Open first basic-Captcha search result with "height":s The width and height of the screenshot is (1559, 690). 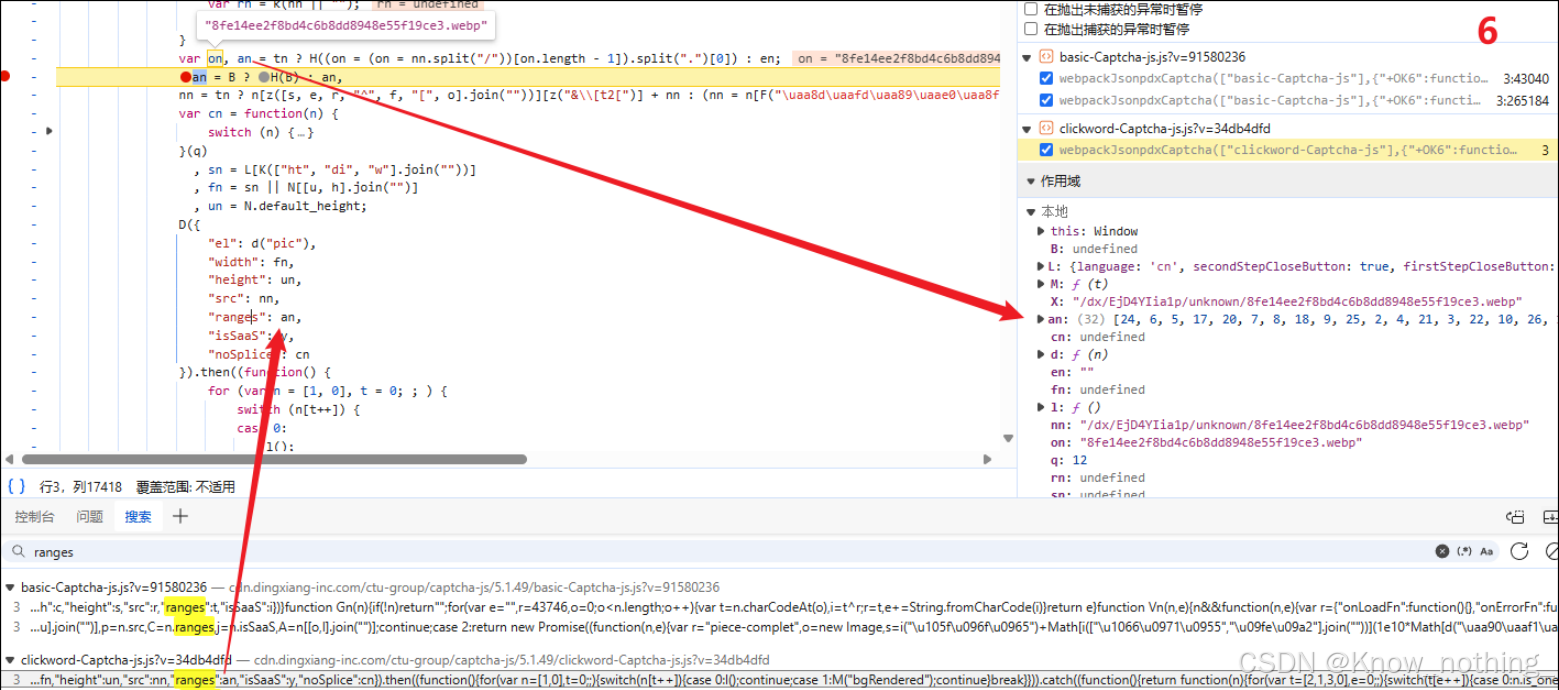tap(779, 607)
